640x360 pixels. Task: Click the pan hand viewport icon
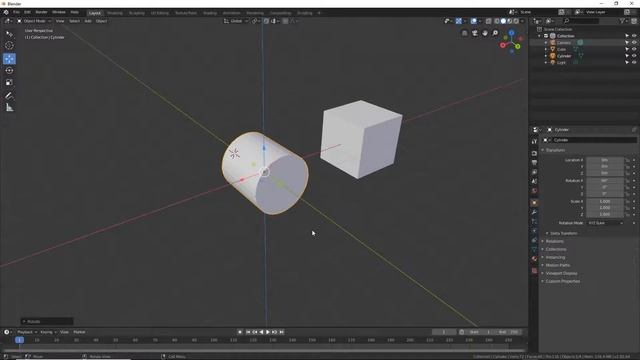(485, 33)
